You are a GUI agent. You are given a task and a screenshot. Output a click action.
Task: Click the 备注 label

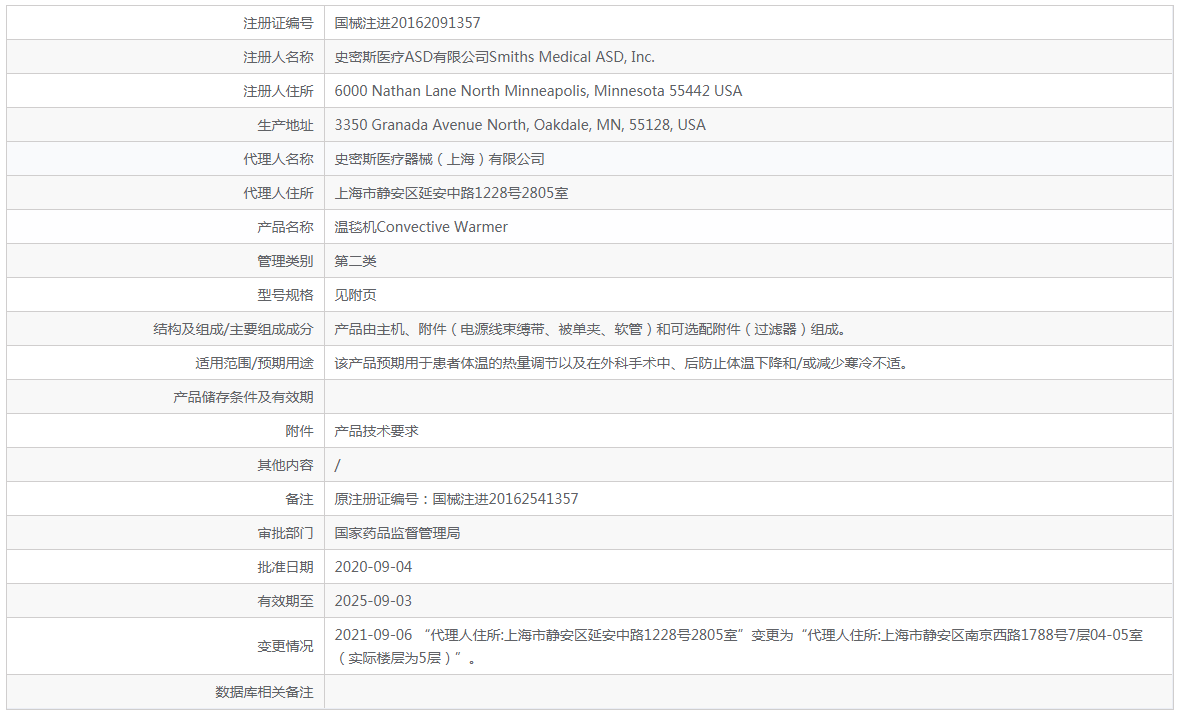click(300, 499)
